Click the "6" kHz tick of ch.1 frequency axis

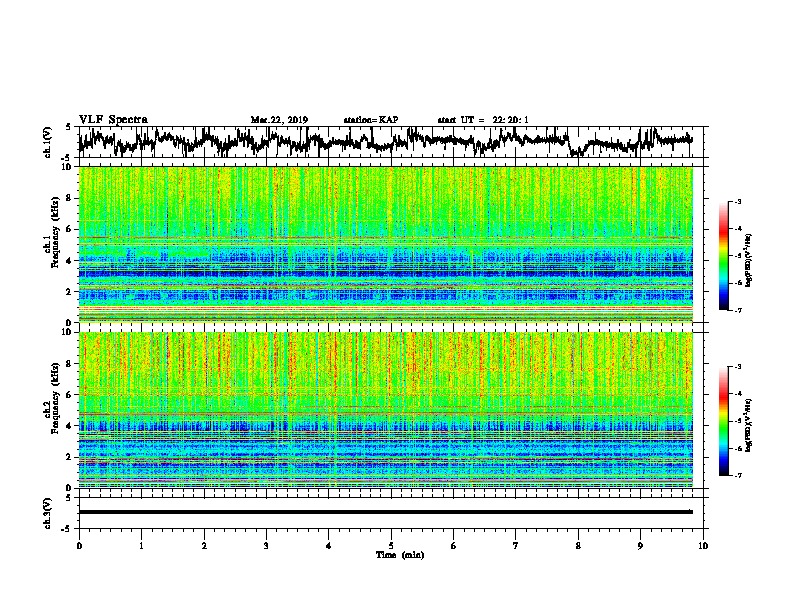tap(70, 229)
